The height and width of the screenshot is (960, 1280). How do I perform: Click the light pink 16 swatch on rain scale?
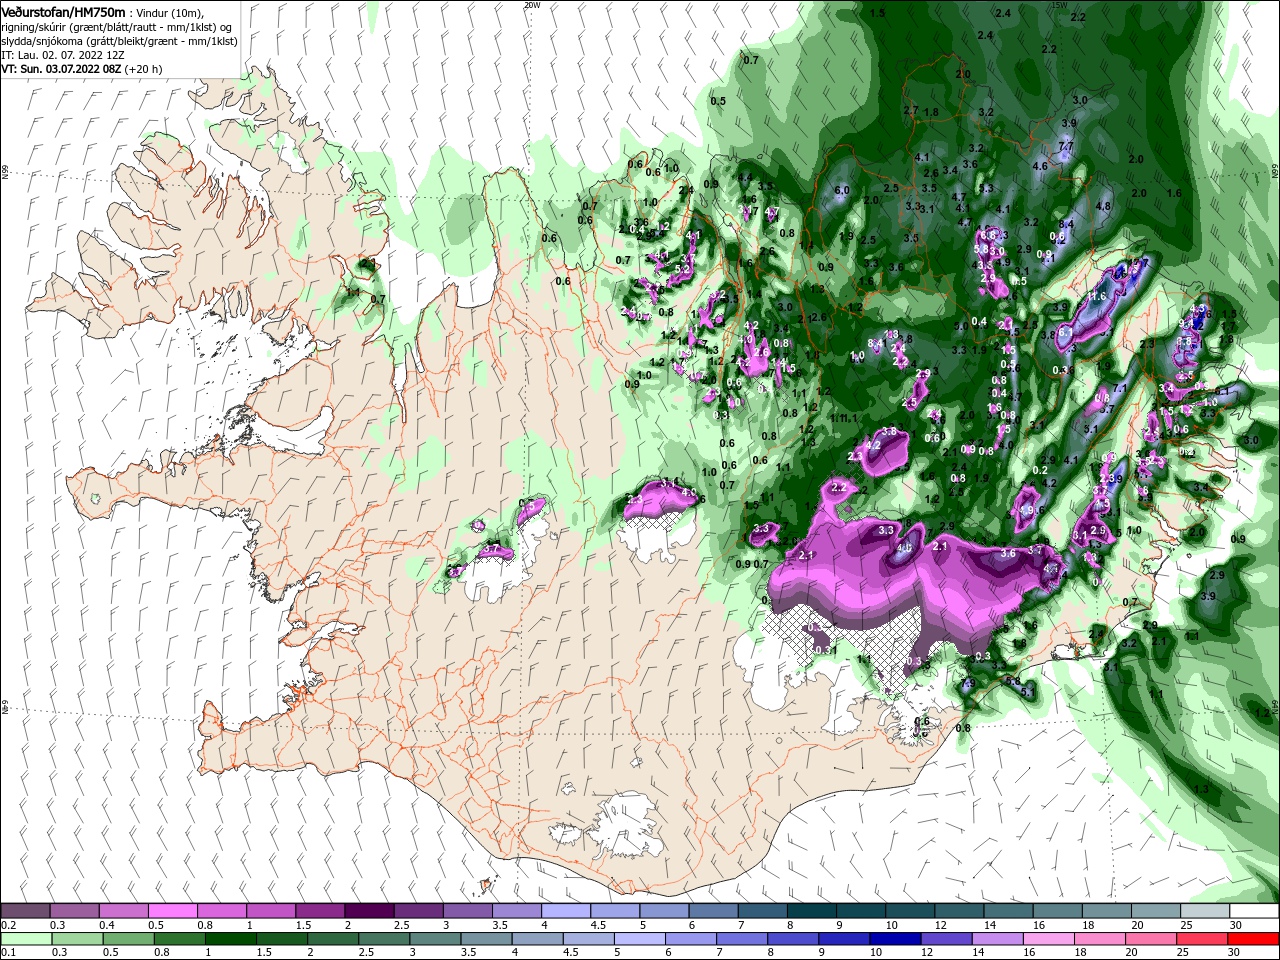tap(1050, 939)
